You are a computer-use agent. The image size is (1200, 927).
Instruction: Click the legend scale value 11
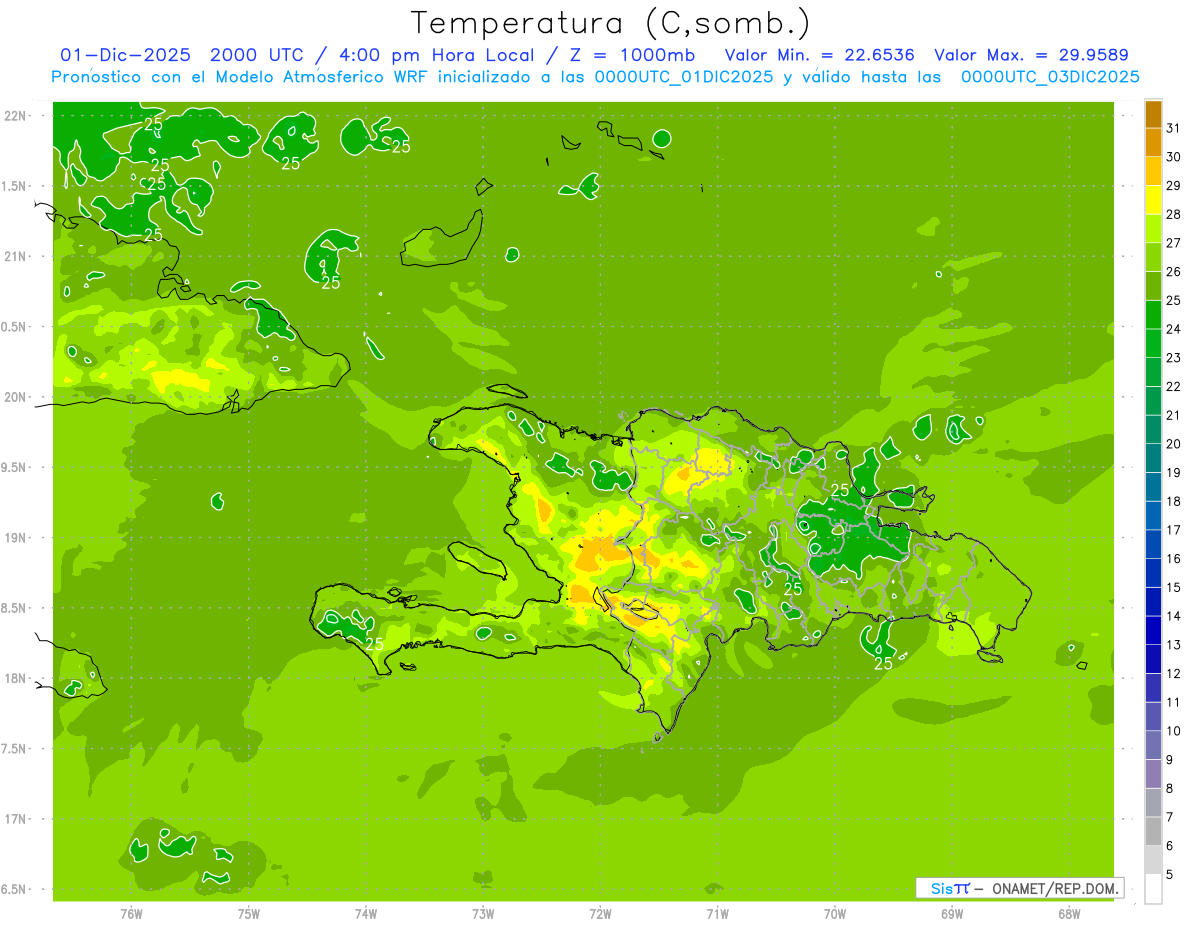click(1174, 702)
